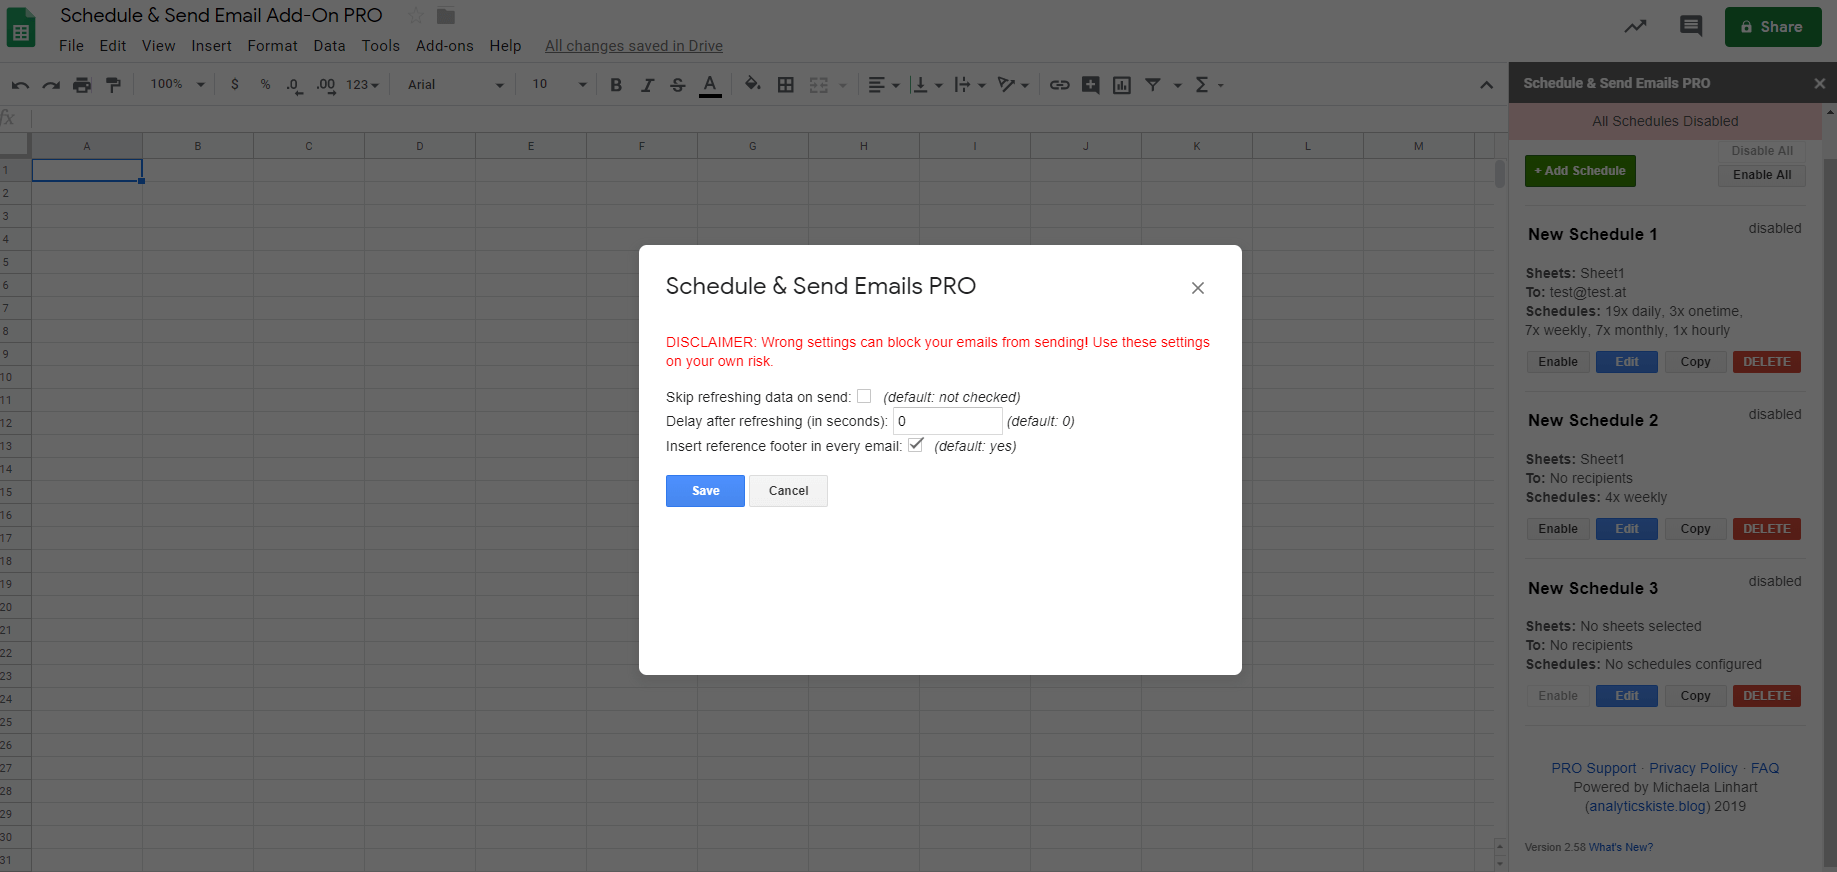Open the font size dropdown
Screen dimensions: 1837x872
[x=559, y=85]
